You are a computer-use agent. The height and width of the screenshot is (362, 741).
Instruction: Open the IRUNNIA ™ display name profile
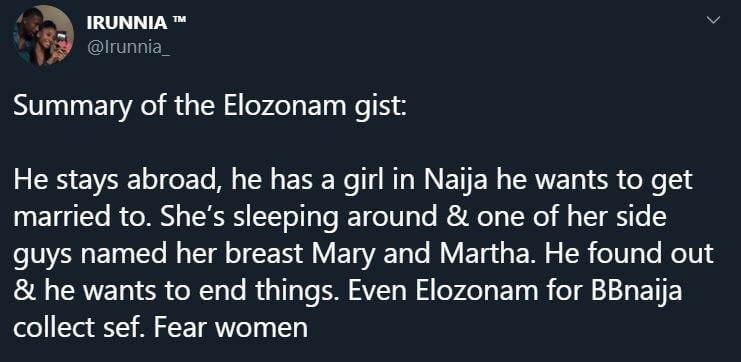pos(136,23)
